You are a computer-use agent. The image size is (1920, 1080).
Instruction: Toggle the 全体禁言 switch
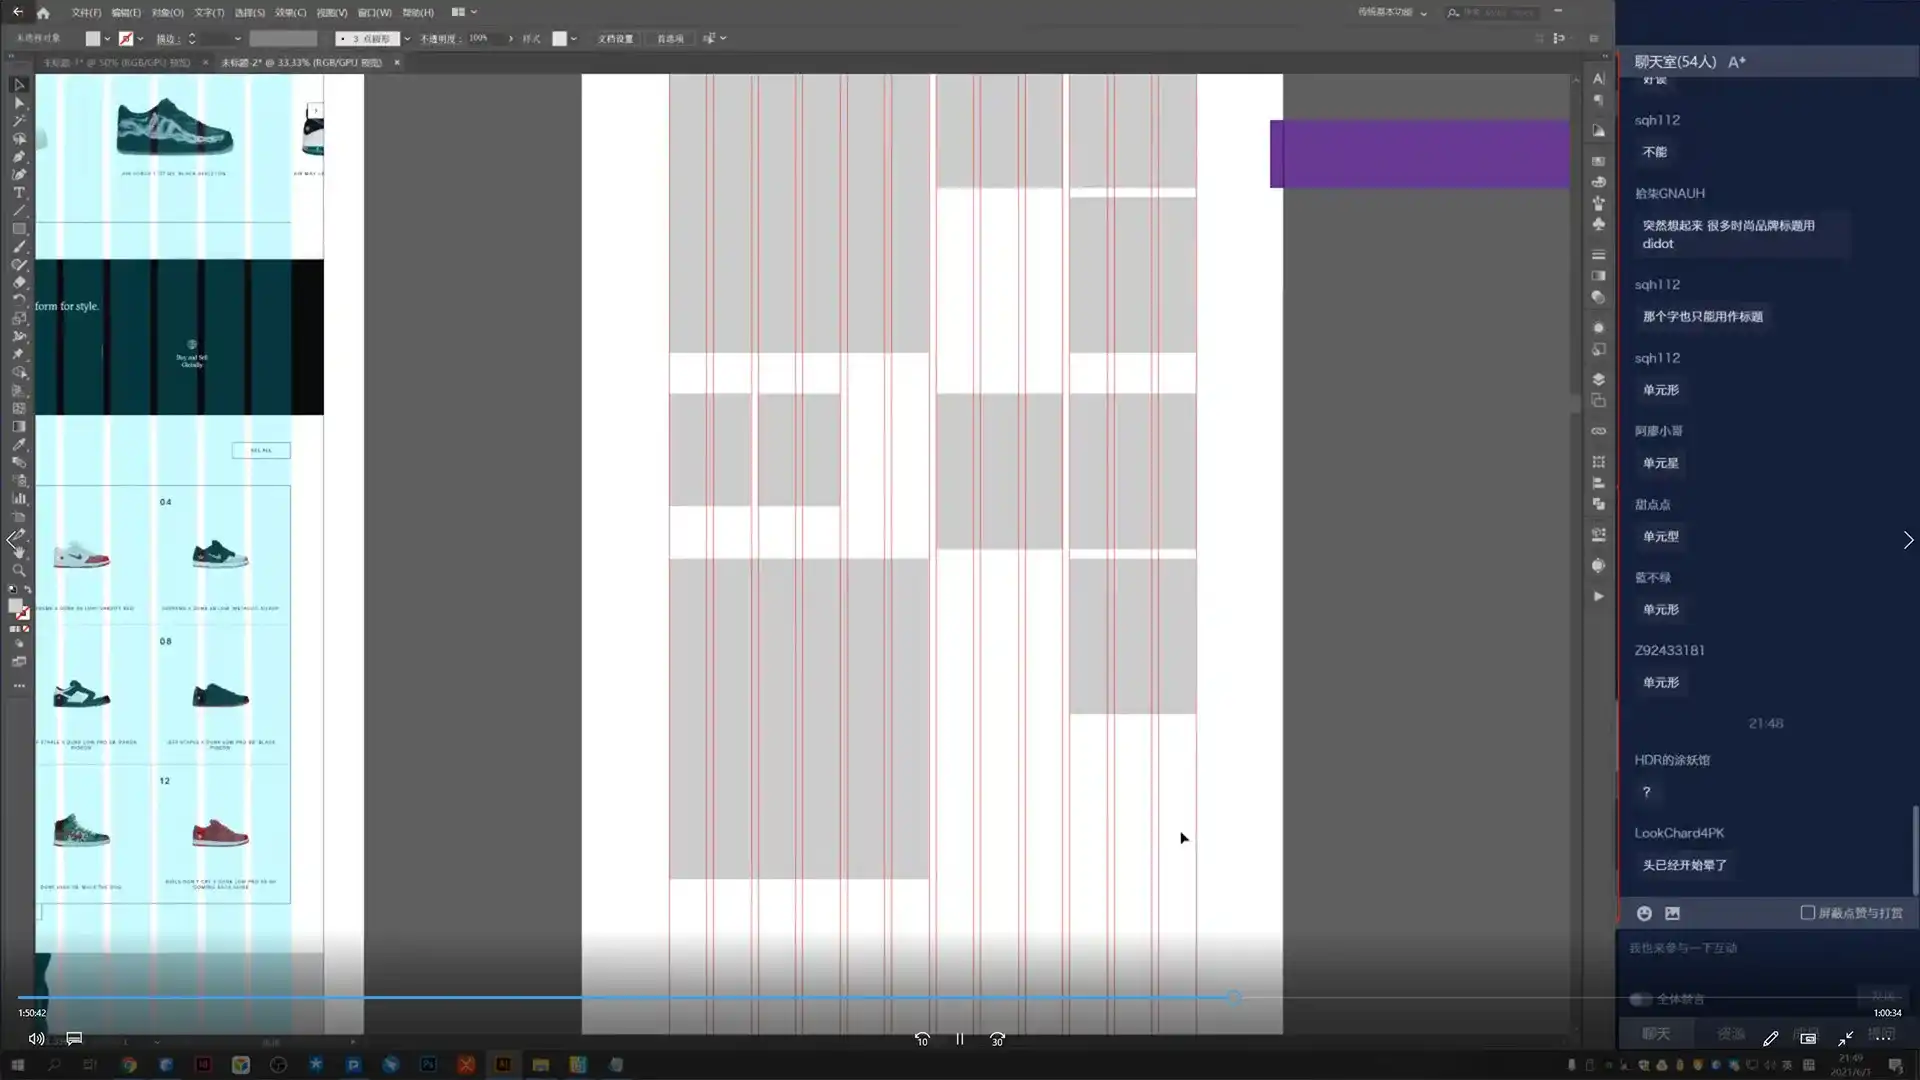(x=1640, y=999)
